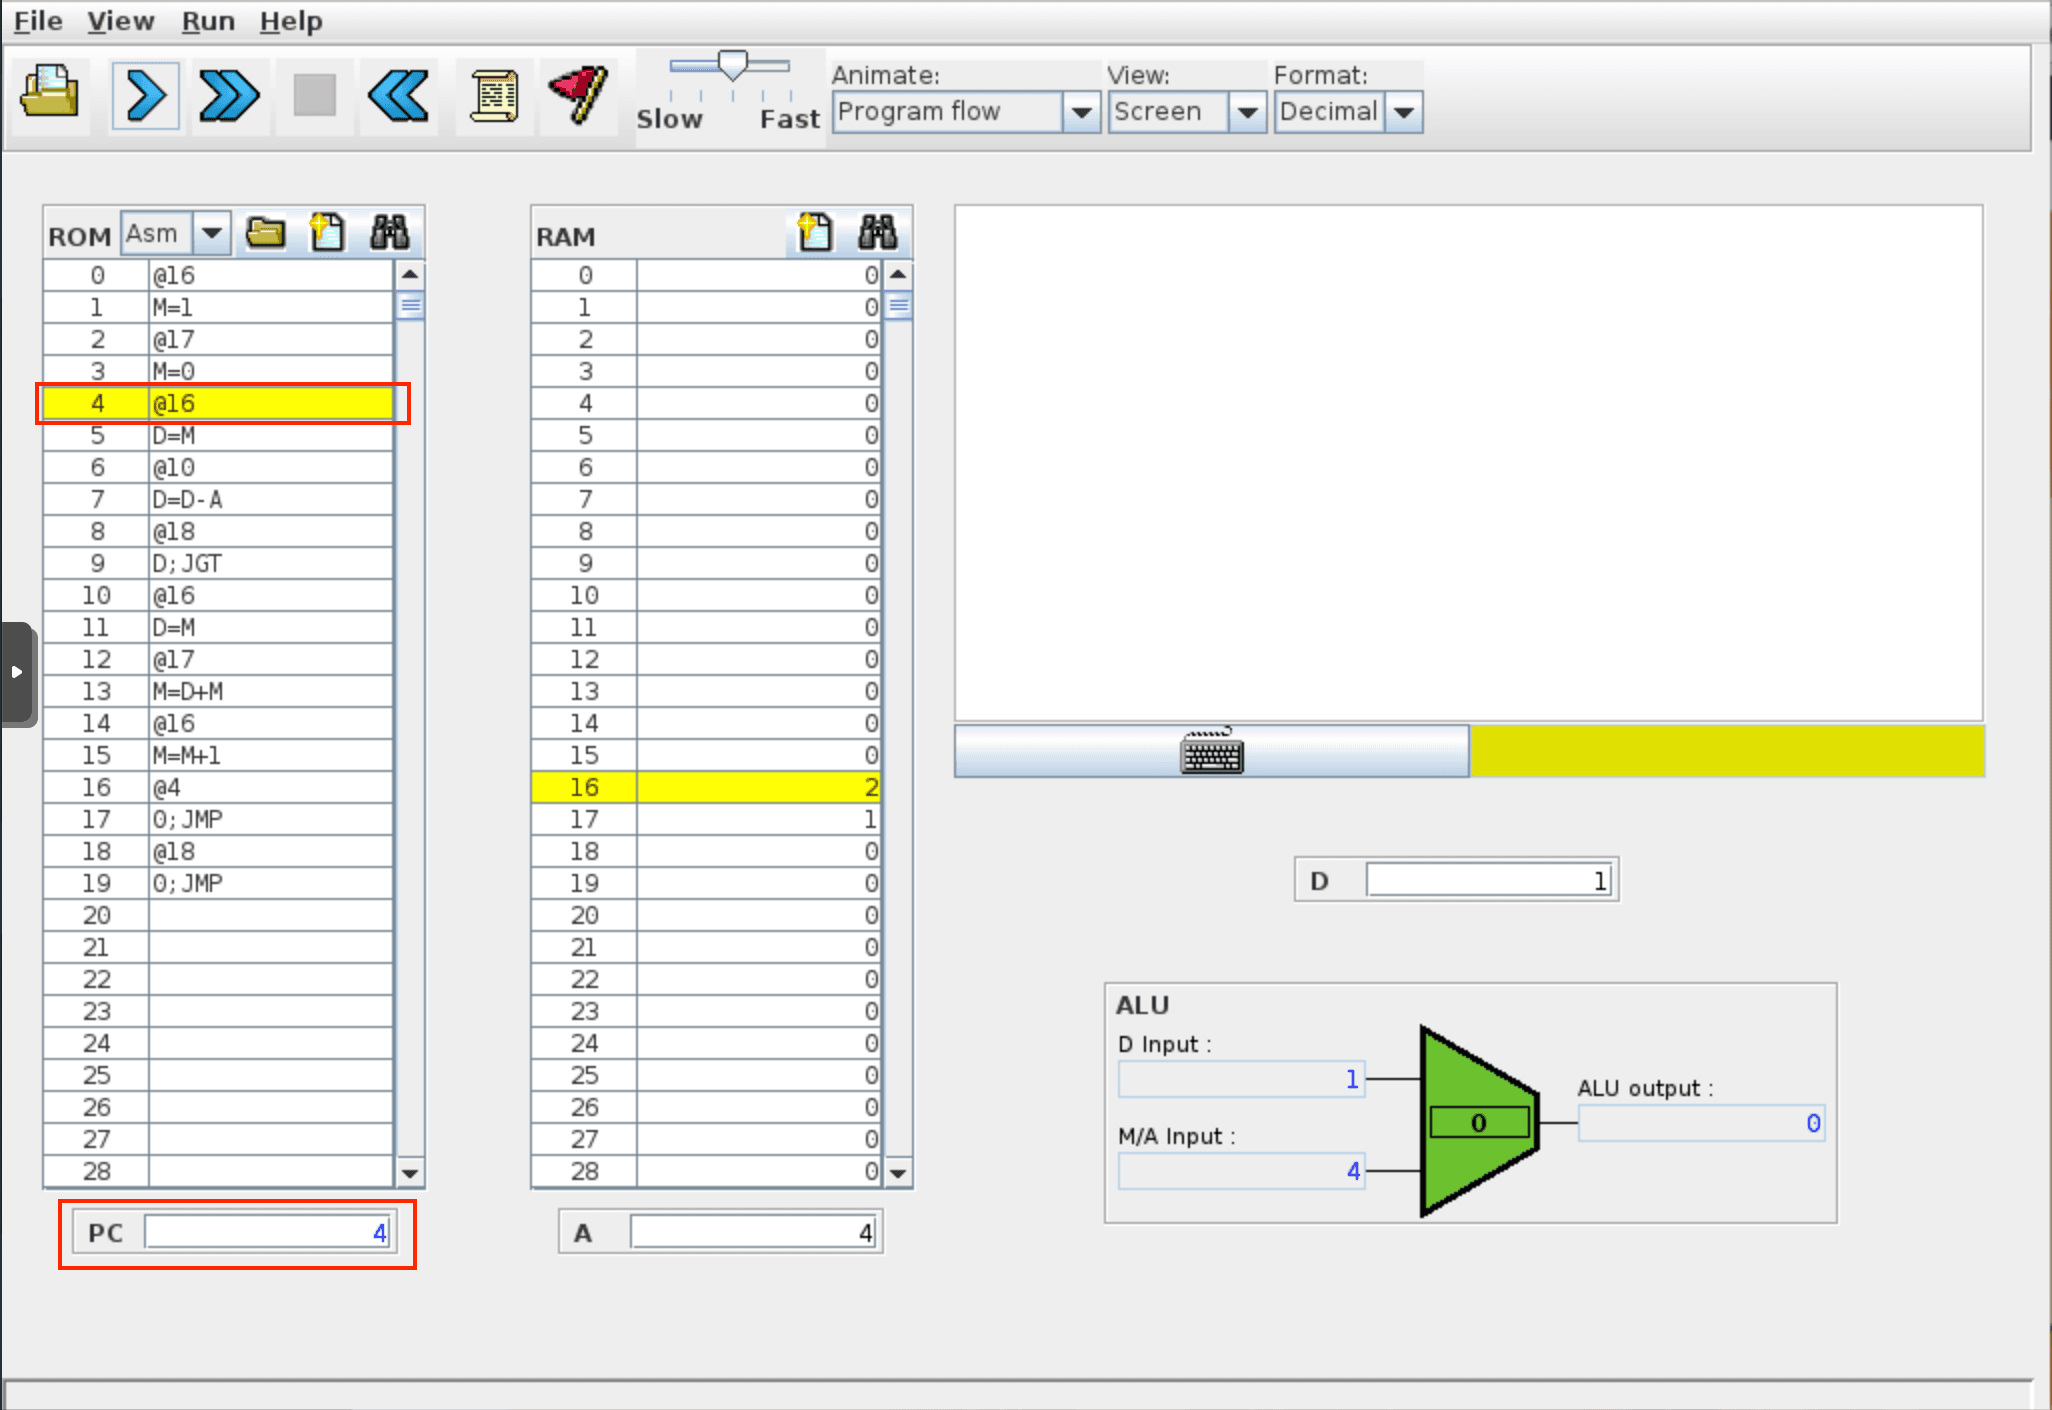Open the ROM Asm format dropdown
Screen dimensions: 2052x1410
[211, 233]
